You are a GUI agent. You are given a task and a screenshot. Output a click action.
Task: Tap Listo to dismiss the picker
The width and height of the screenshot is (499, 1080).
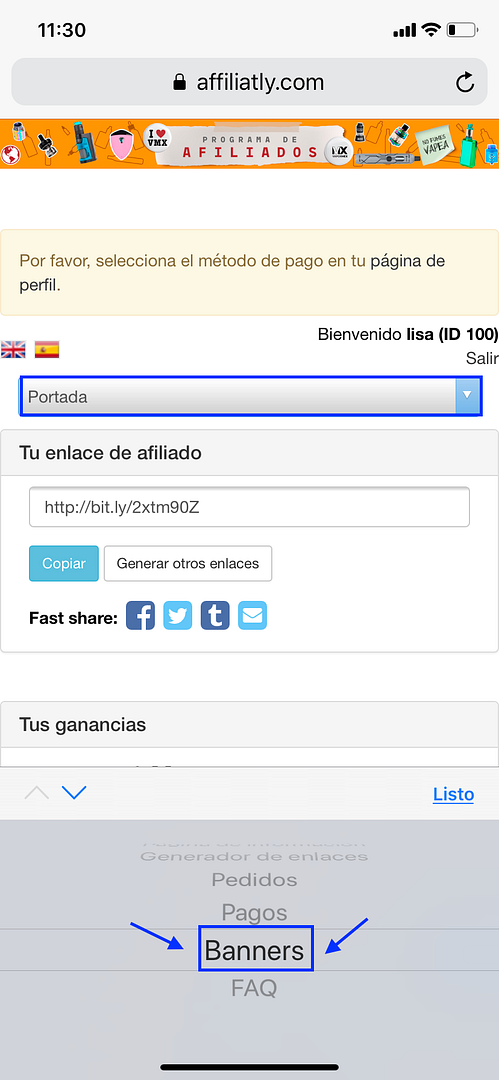coord(454,794)
